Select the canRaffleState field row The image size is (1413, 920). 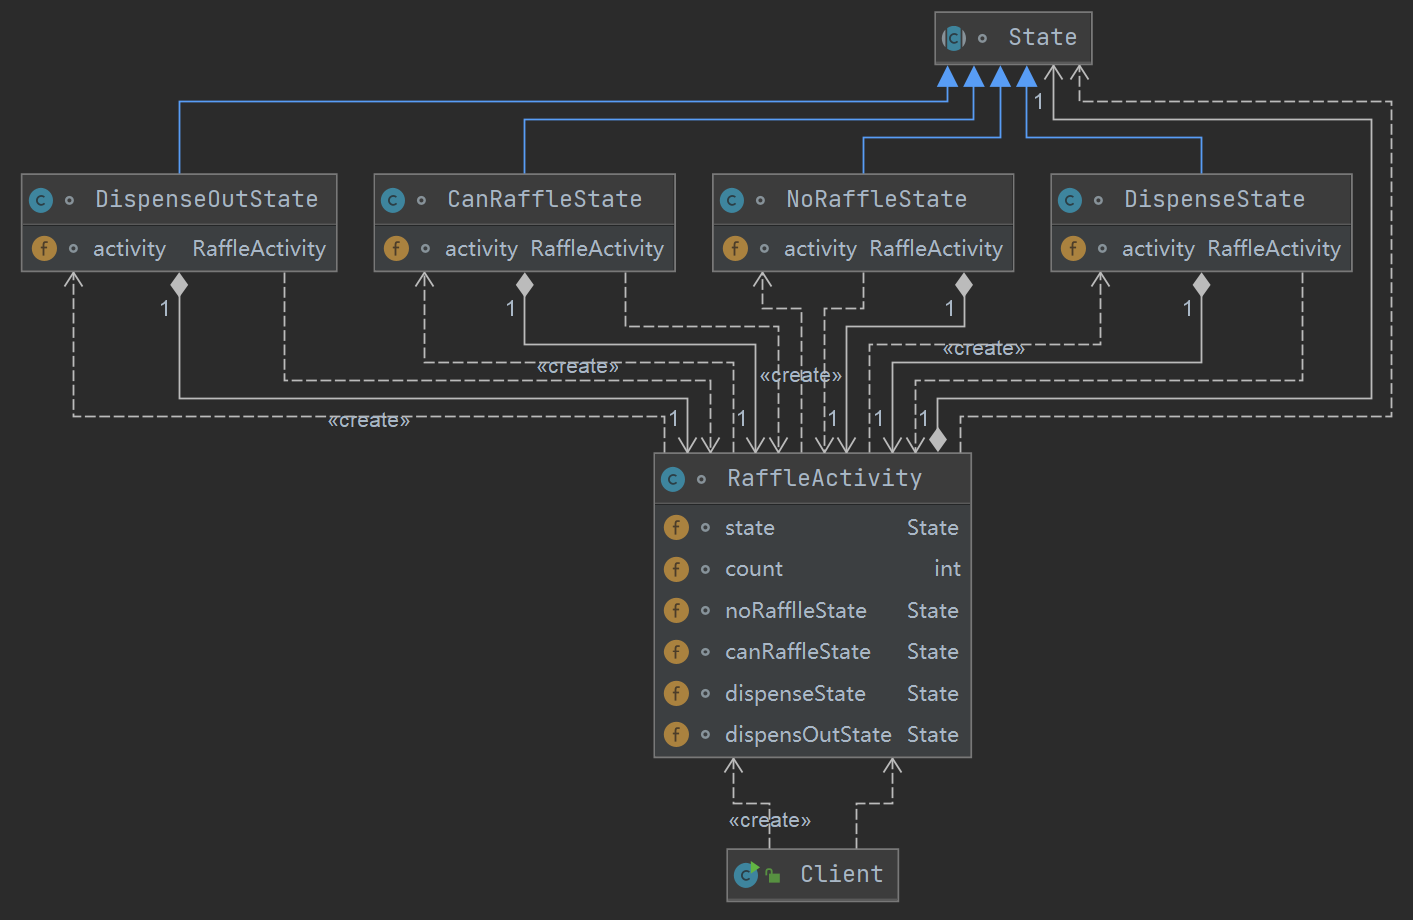797,652
